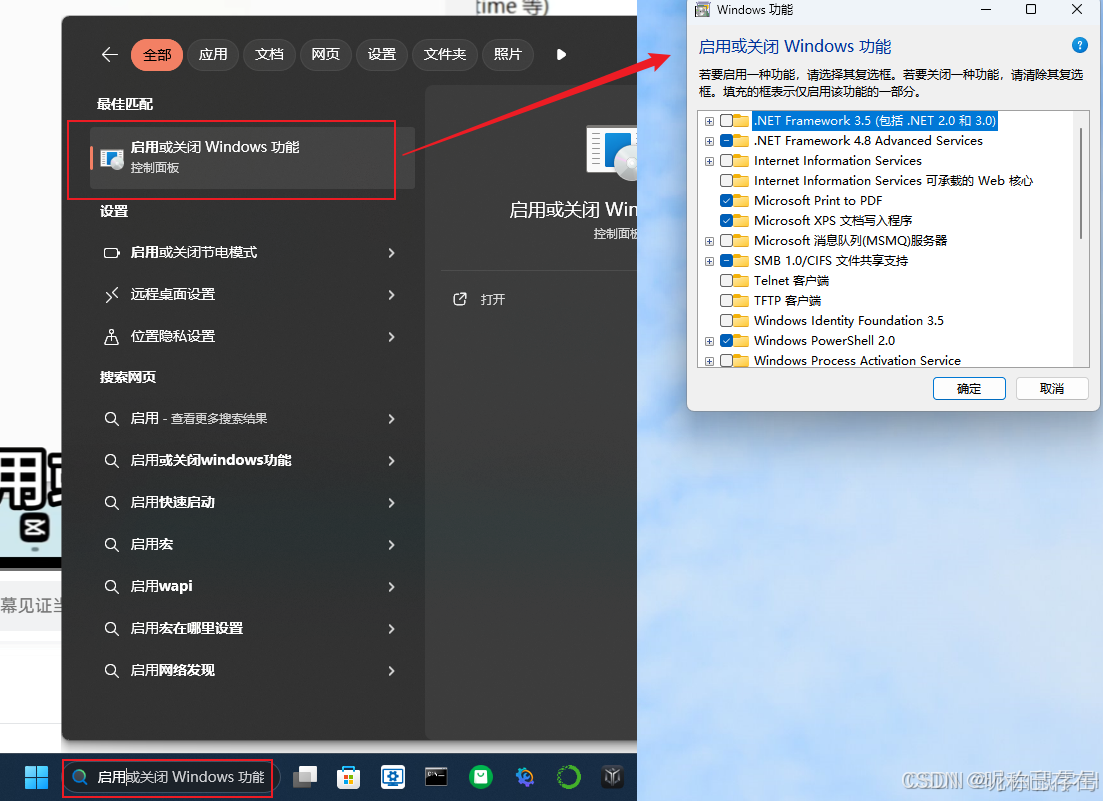The height and width of the screenshot is (801, 1103).
Task: Click the search icon next to 启用网络发现
Action: coord(111,670)
